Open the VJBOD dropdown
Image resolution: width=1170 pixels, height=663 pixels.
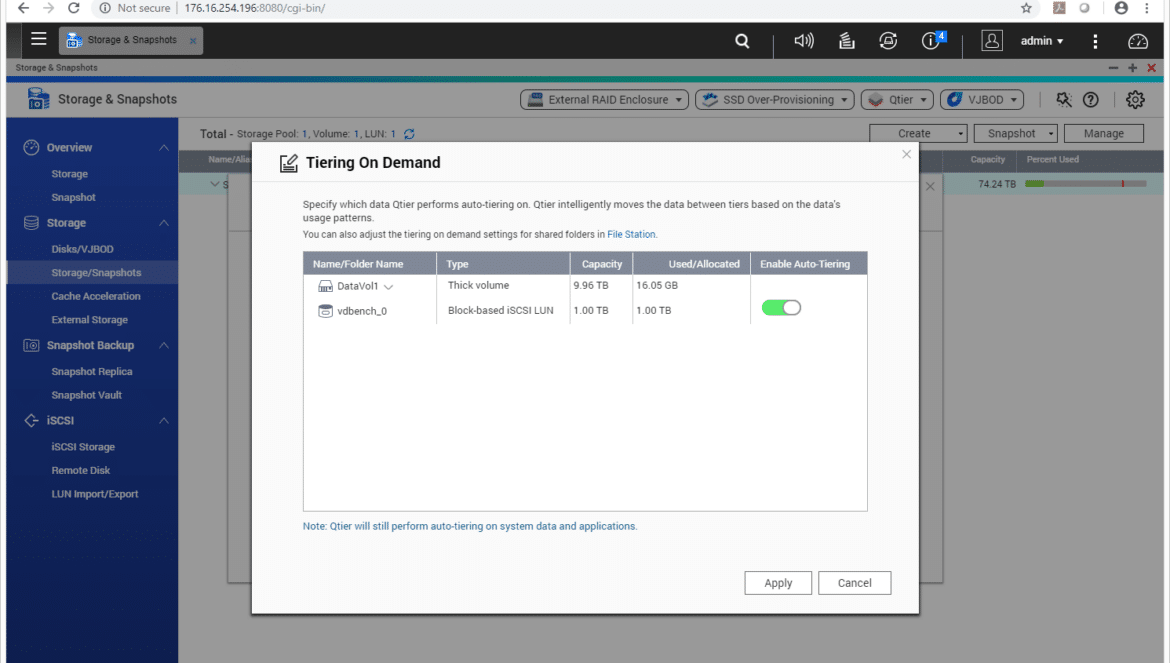pos(981,99)
